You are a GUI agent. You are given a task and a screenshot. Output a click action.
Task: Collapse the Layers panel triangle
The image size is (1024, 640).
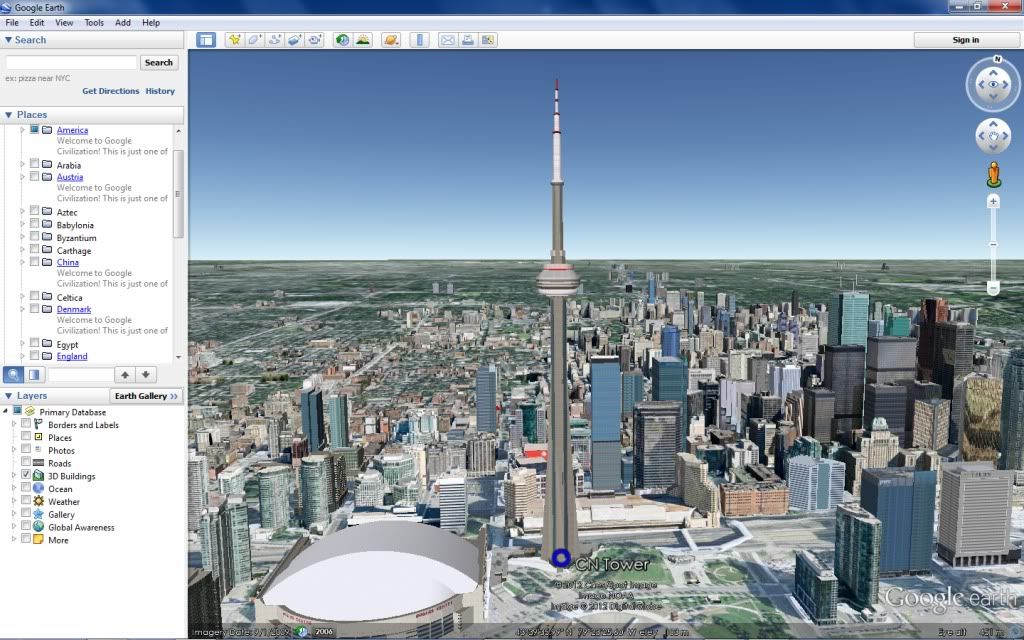coord(8,396)
